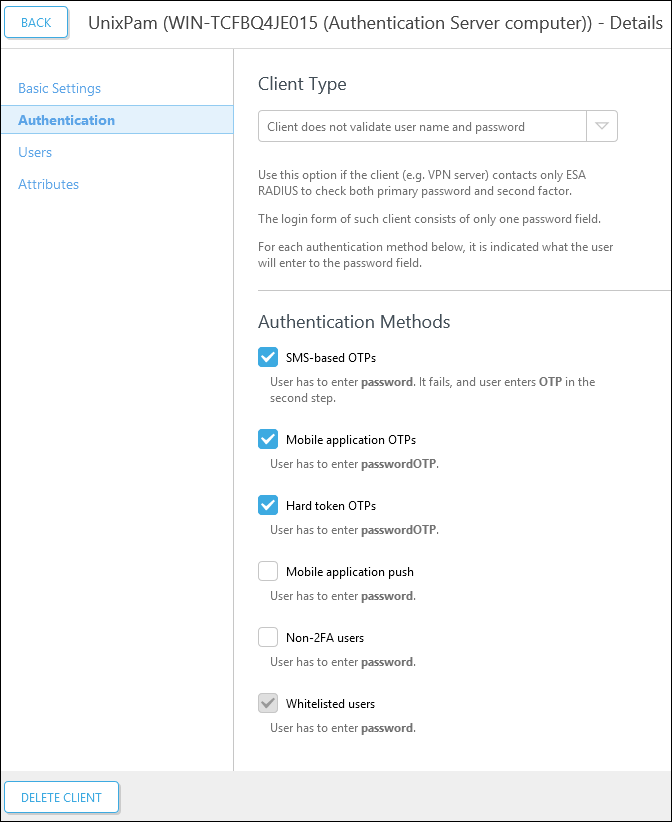
Task: Click the greyed-out Whitelisted users checkbox
Action: point(267,702)
